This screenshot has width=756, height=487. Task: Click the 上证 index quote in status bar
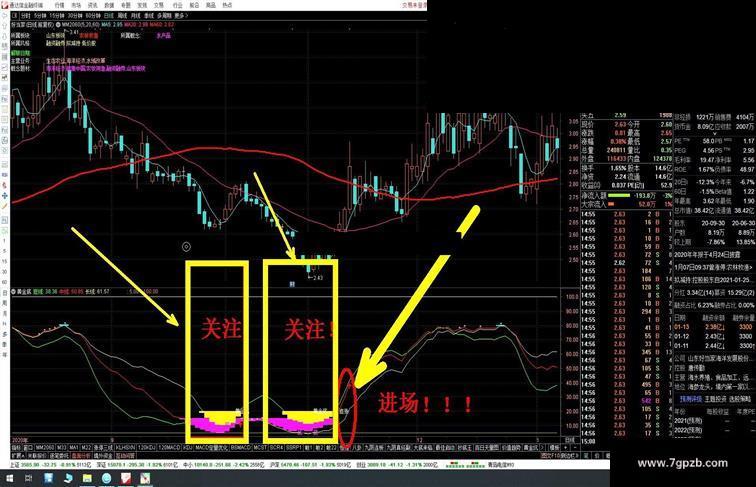click(x=51, y=465)
